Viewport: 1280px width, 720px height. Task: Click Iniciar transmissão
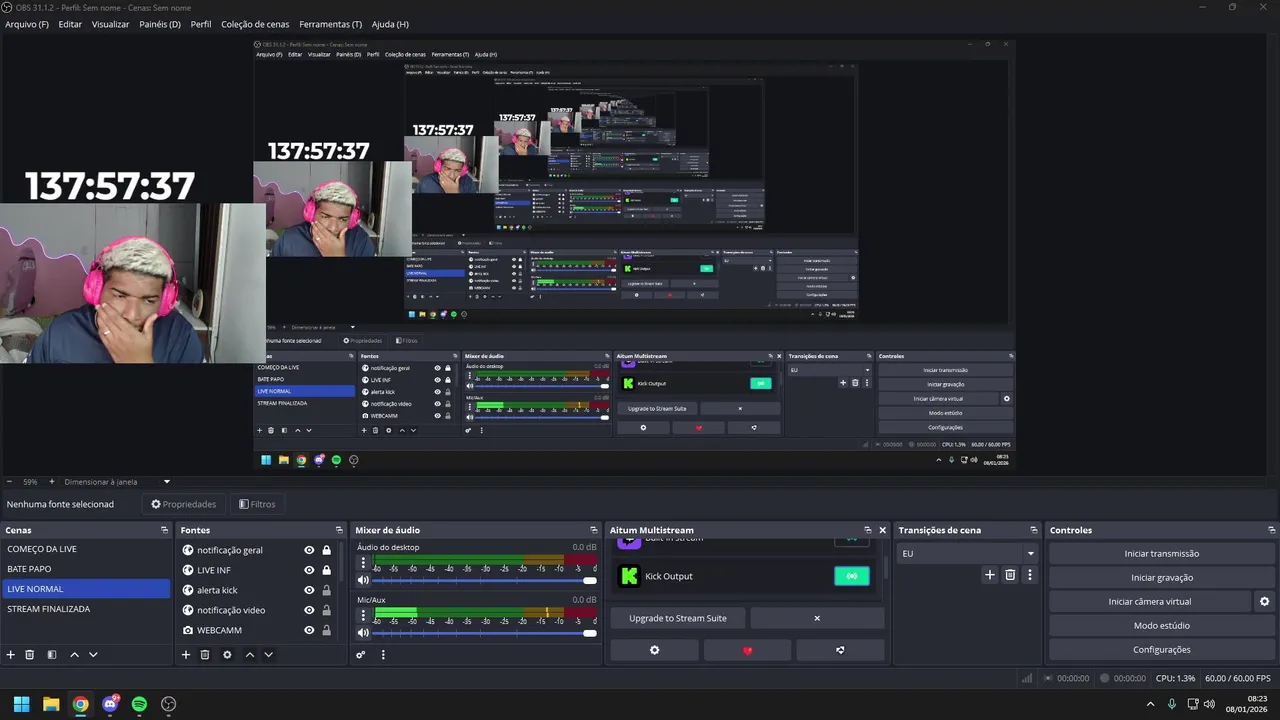click(1162, 554)
